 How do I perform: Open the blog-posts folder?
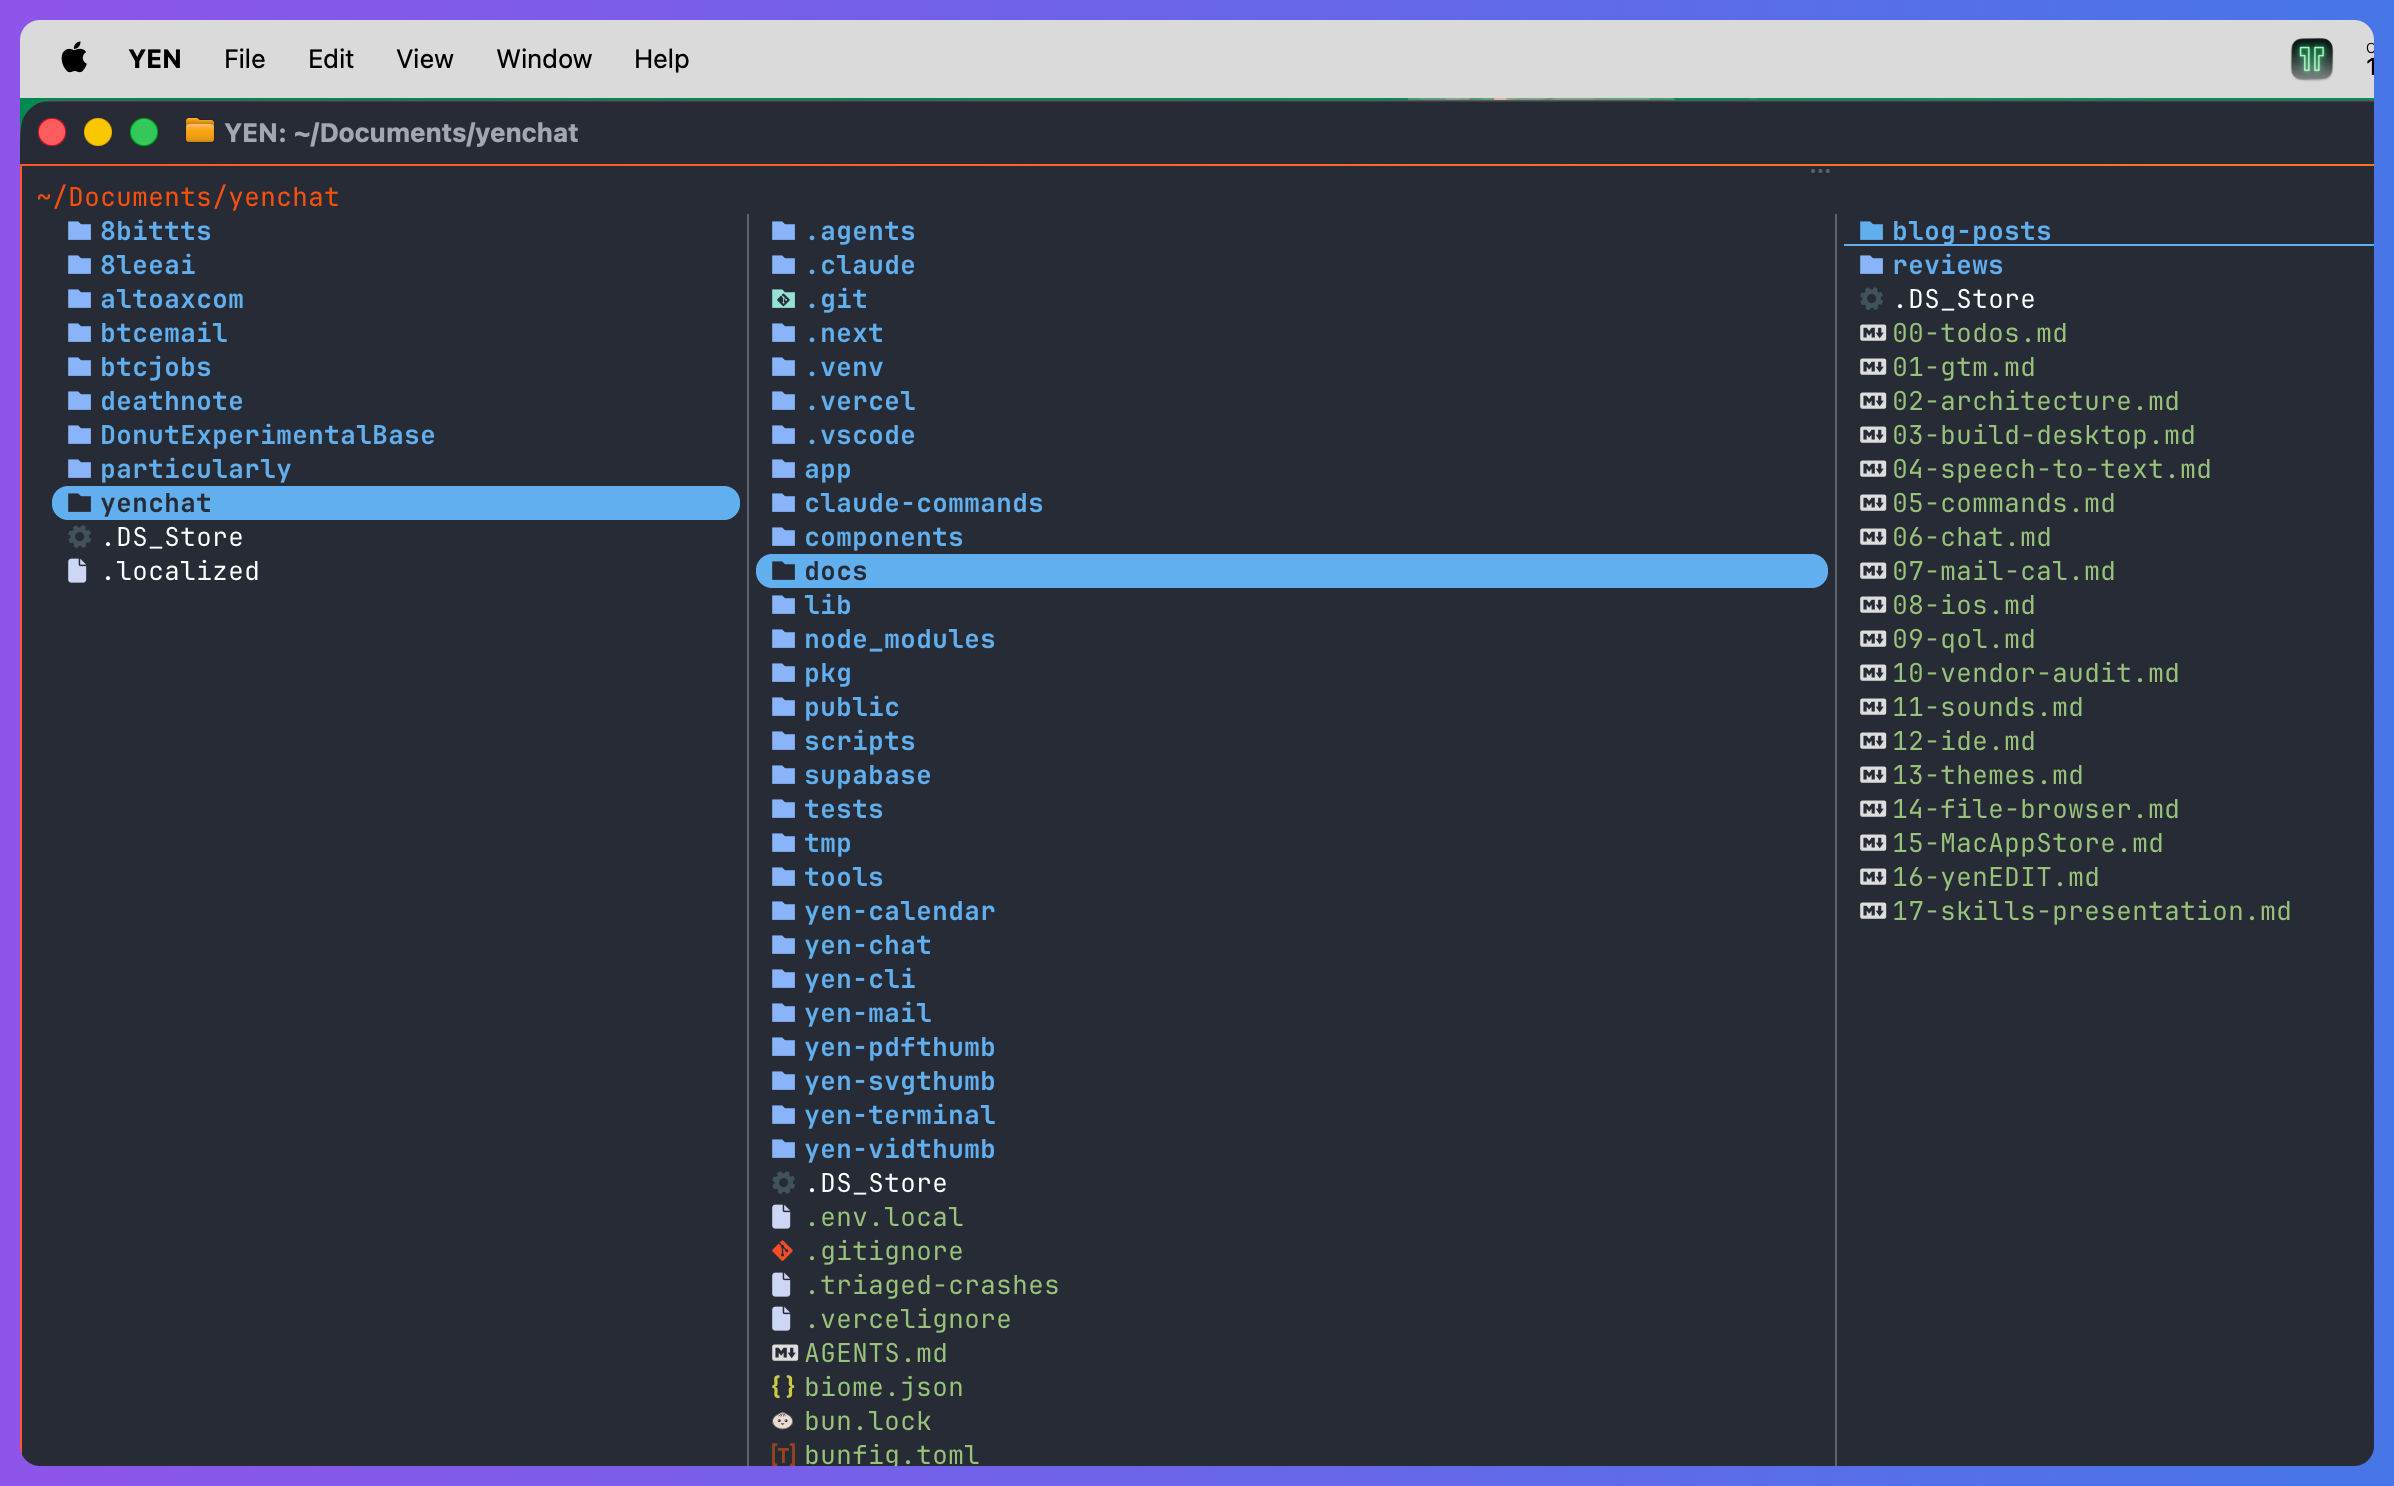click(x=1970, y=231)
